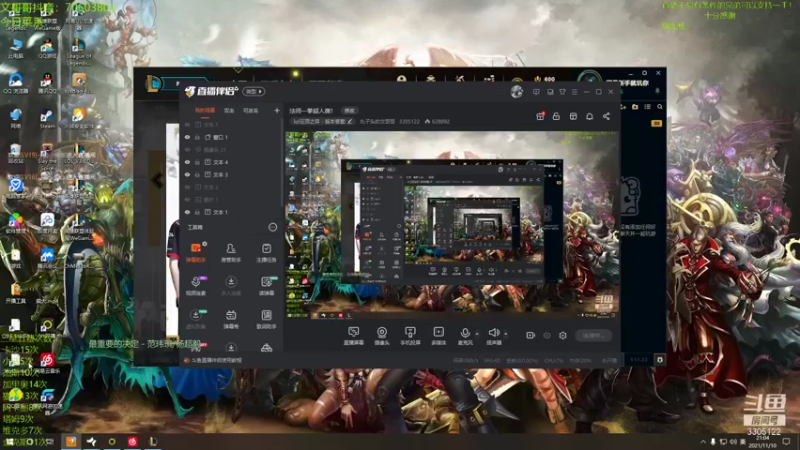Screen dimensions: 800x450
Task: Toggle visibility of 文本 3 source
Action: point(187,174)
